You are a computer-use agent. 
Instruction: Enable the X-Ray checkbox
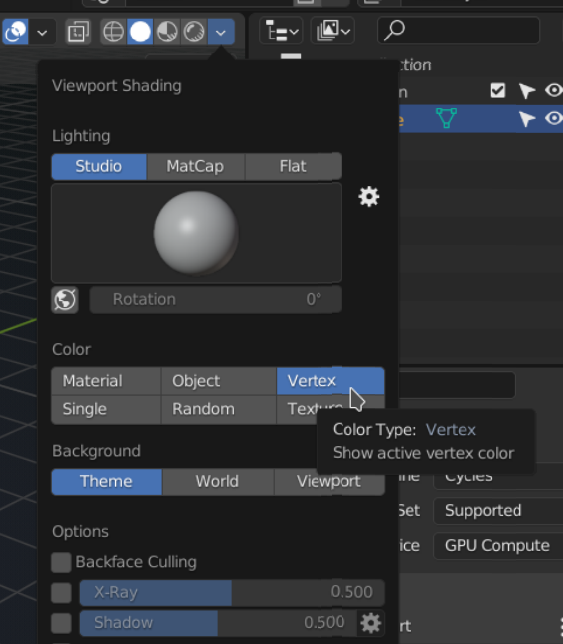click(x=61, y=593)
